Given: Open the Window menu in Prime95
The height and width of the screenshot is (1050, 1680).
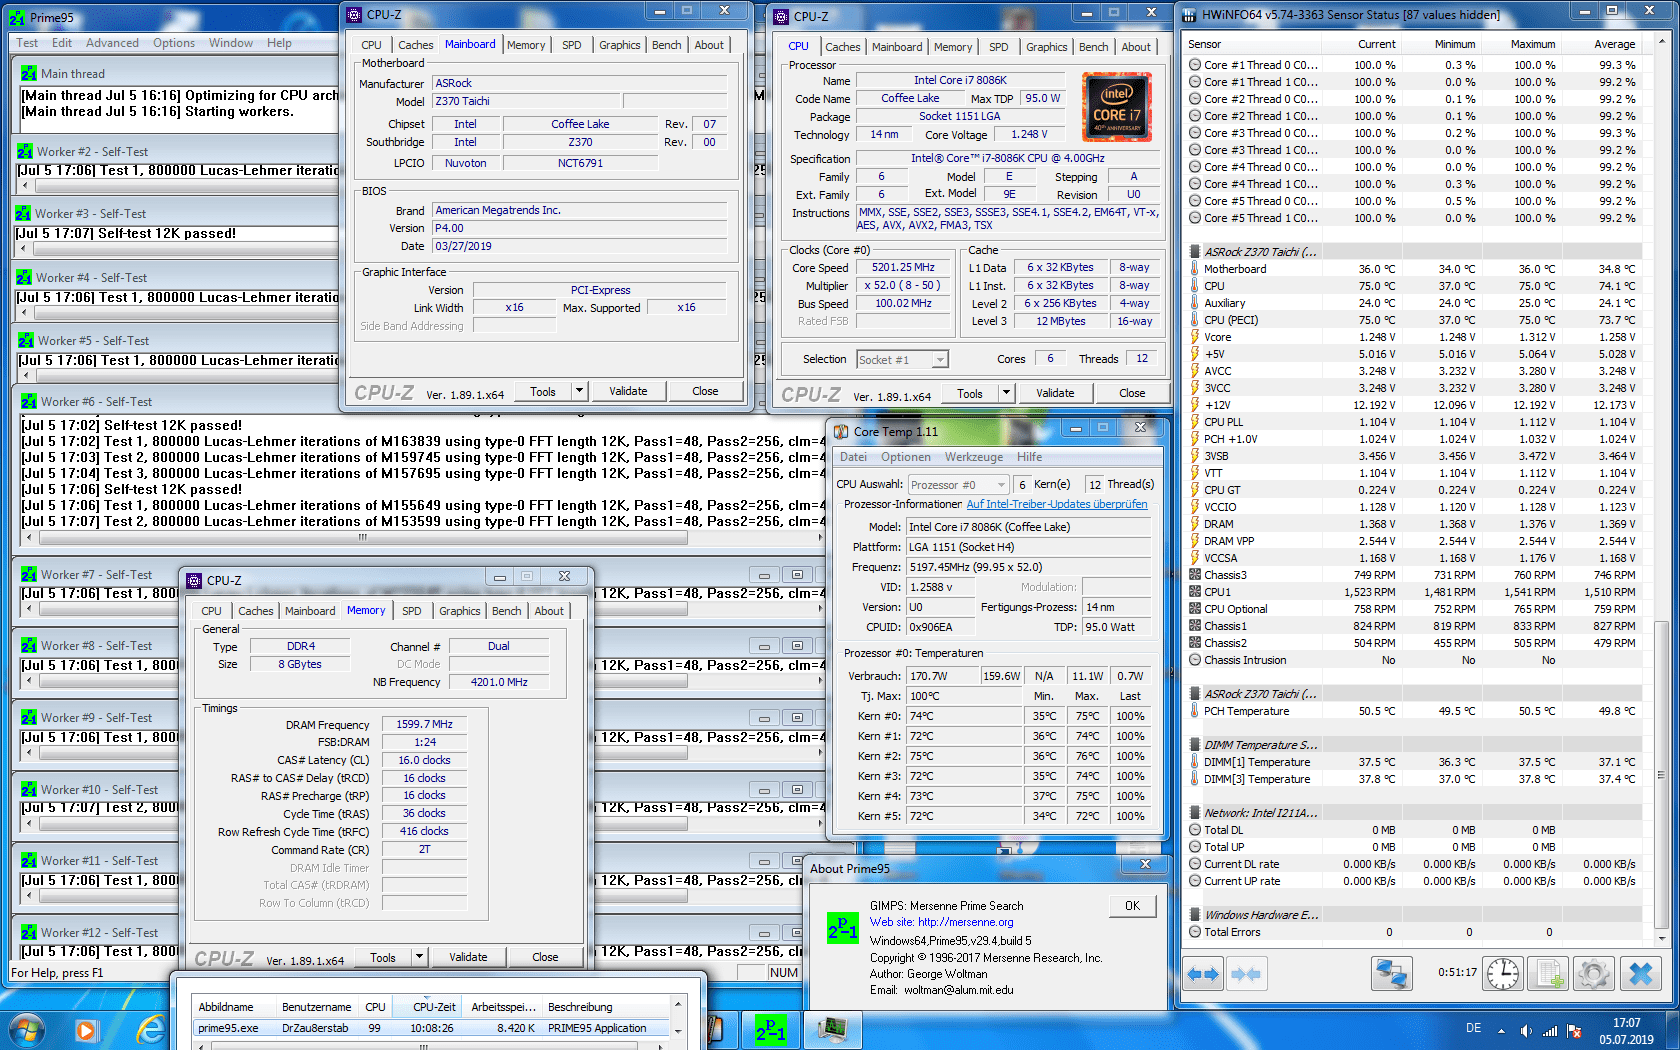Looking at the screenshot, I should (x=231, y=43).
